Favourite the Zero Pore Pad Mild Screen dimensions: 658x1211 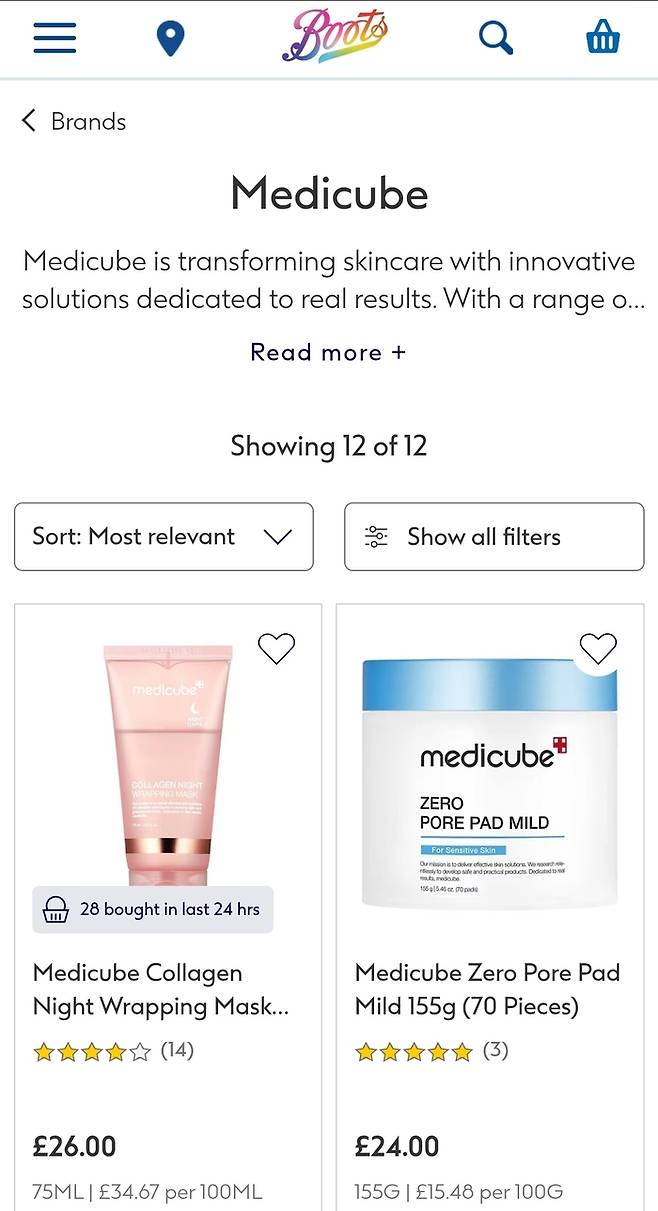(x=598, y=649)
